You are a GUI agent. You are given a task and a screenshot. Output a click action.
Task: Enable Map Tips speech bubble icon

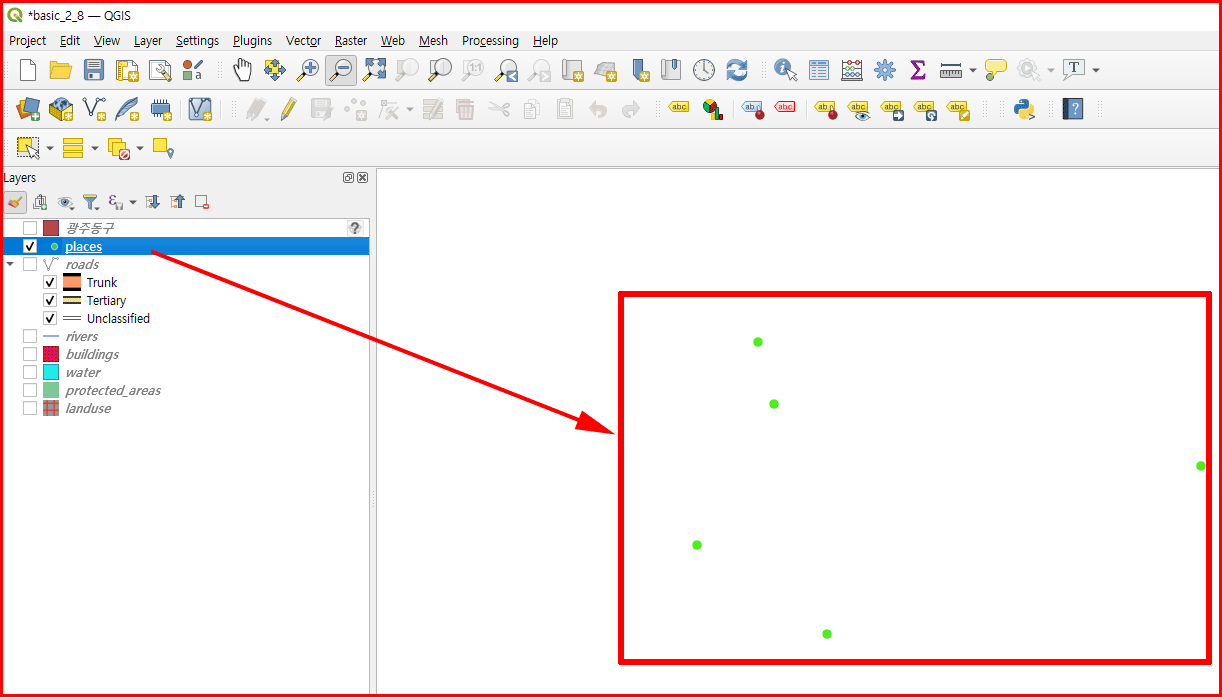pos(995,70)
